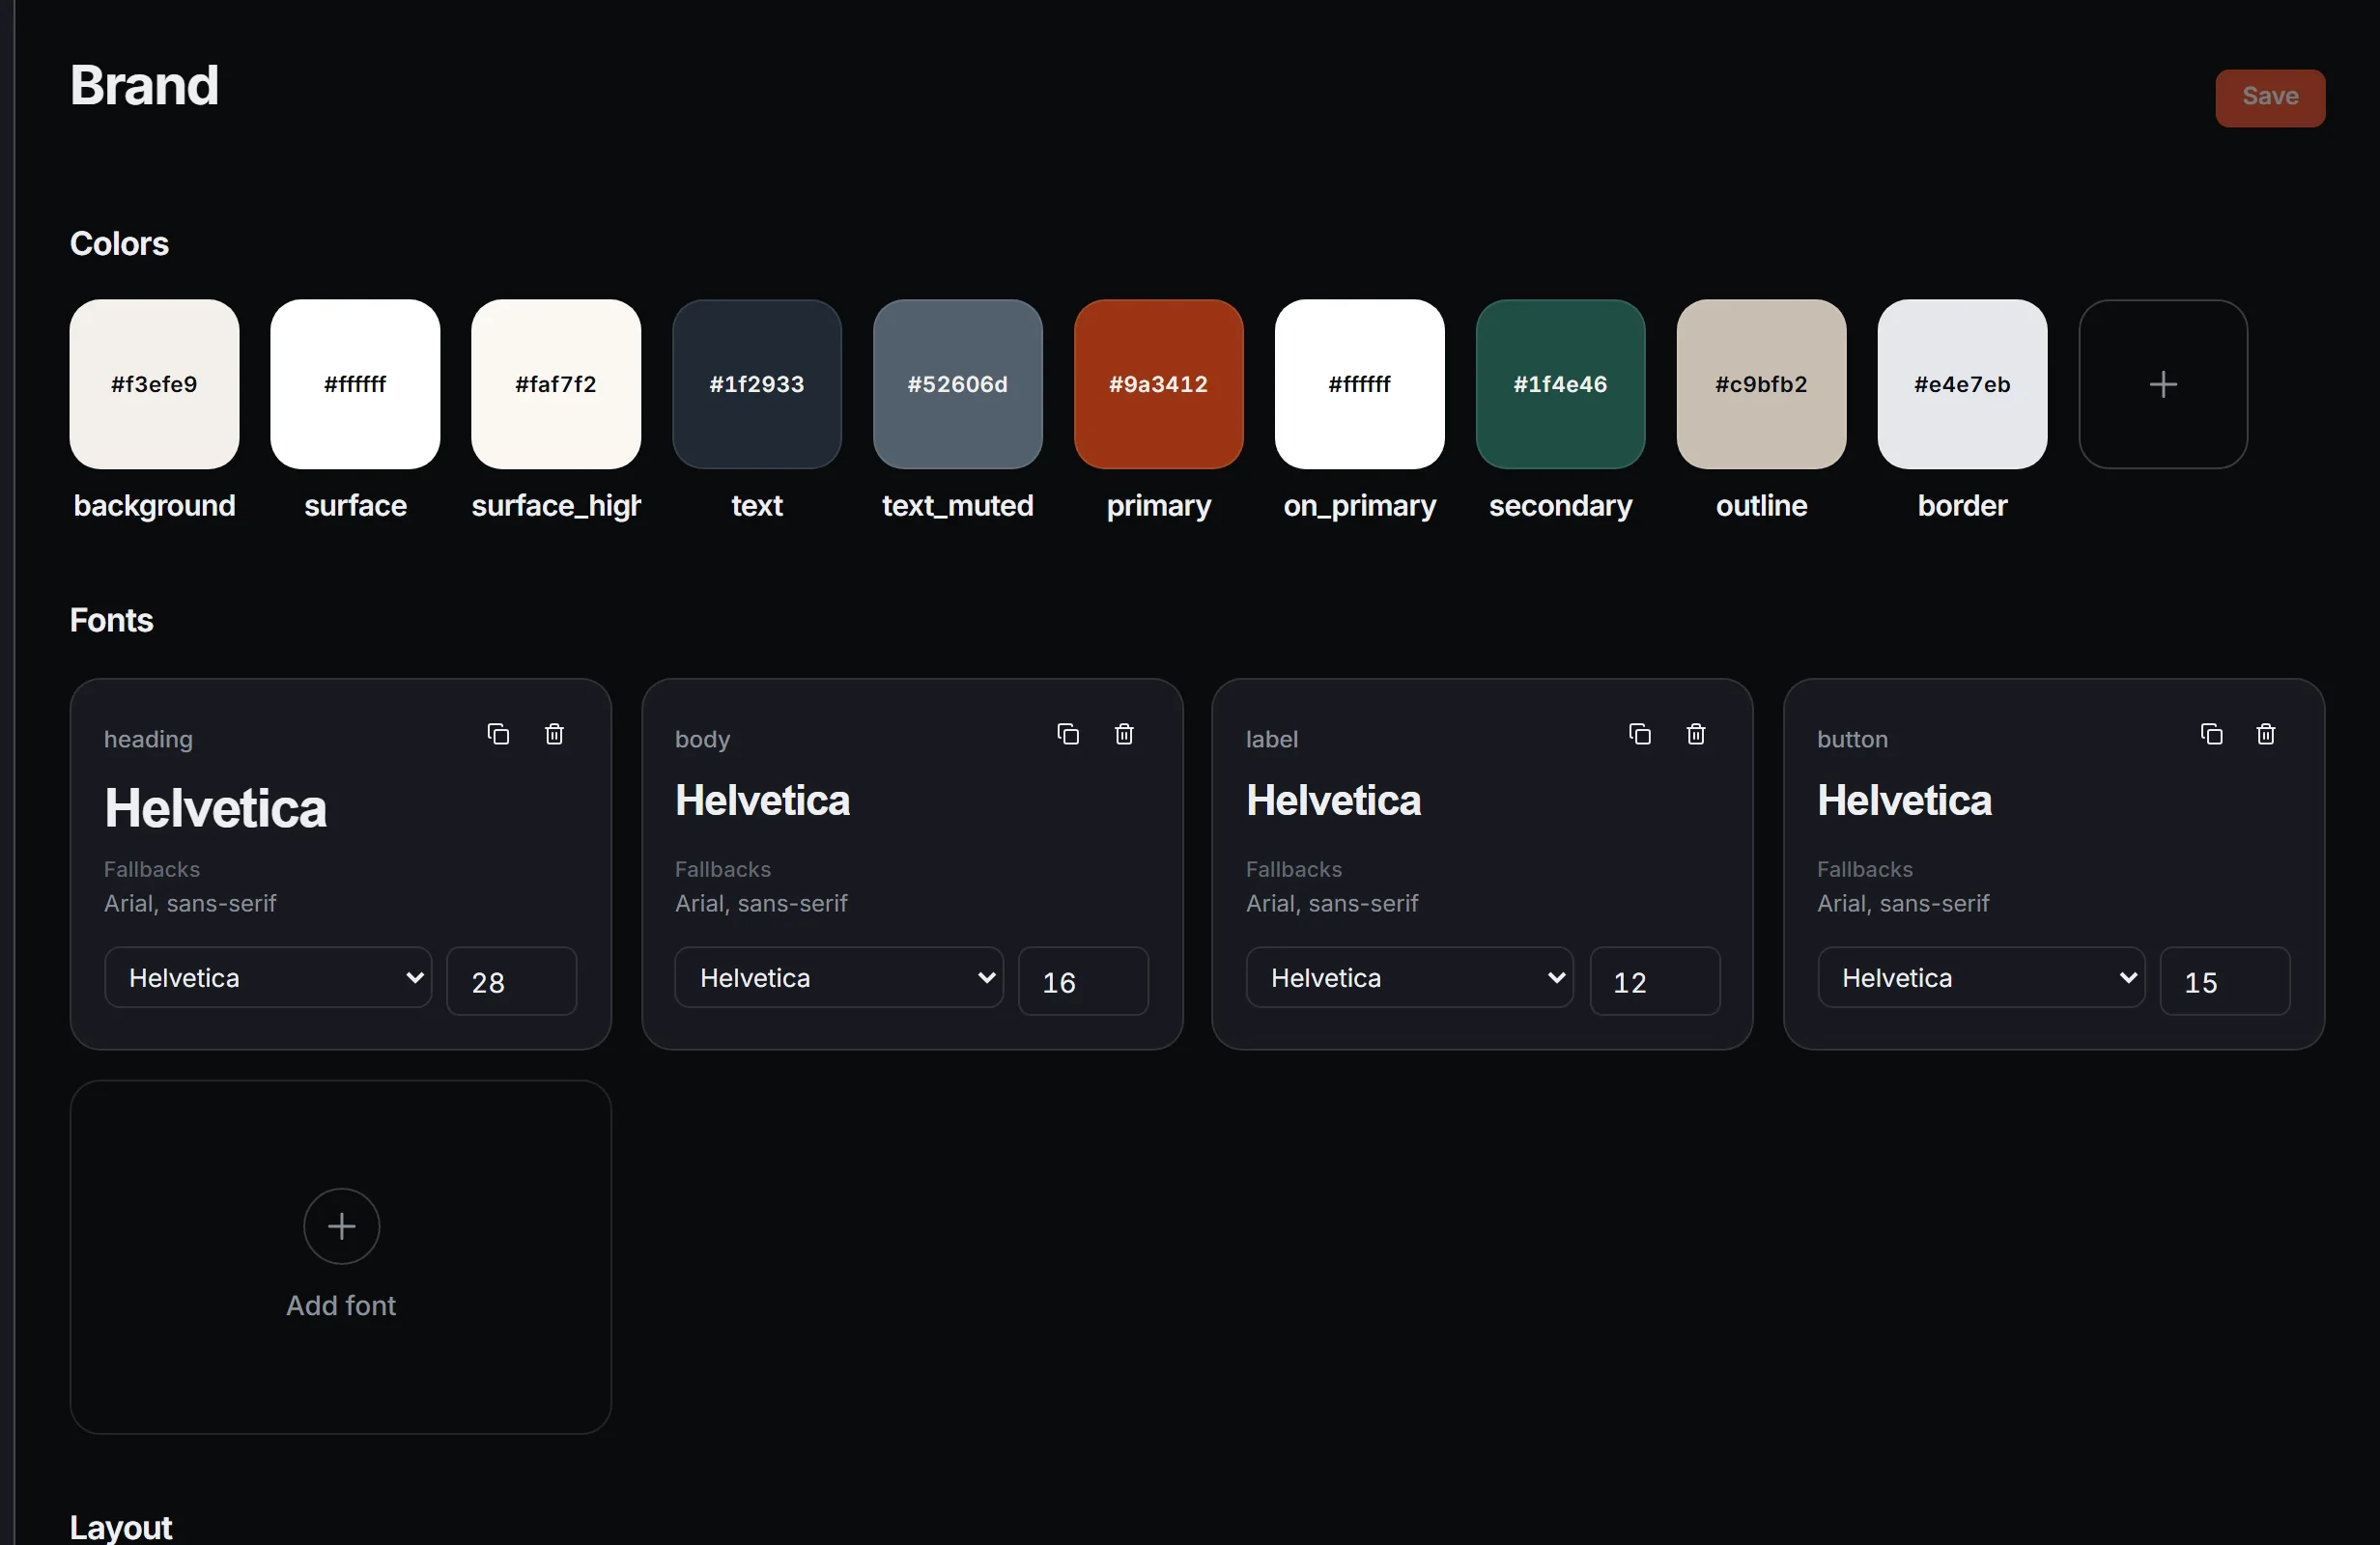Edit the body font size field 16
2380x1545 pixels.
pyautogui.click(x=1083, y=982)
